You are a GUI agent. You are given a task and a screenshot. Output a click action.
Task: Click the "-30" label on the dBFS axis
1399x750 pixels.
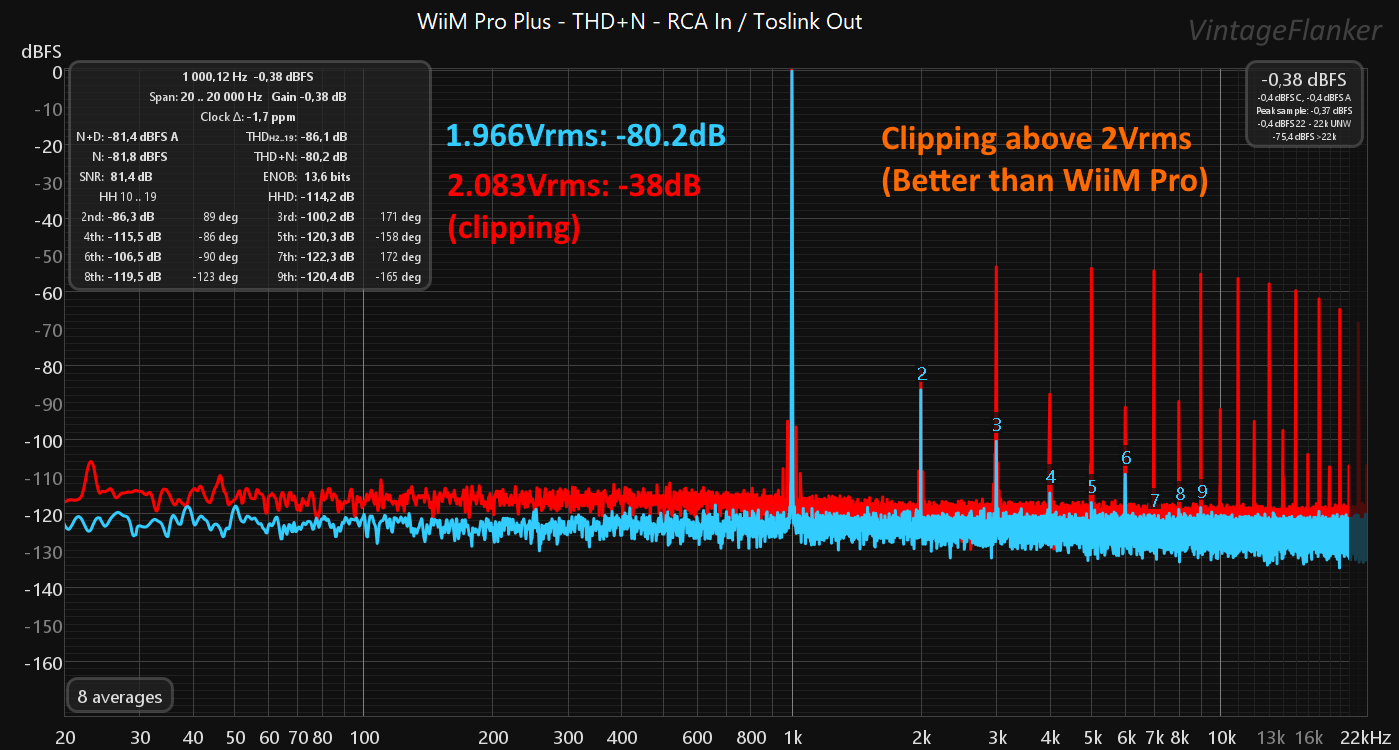click(x=48, y=182)
